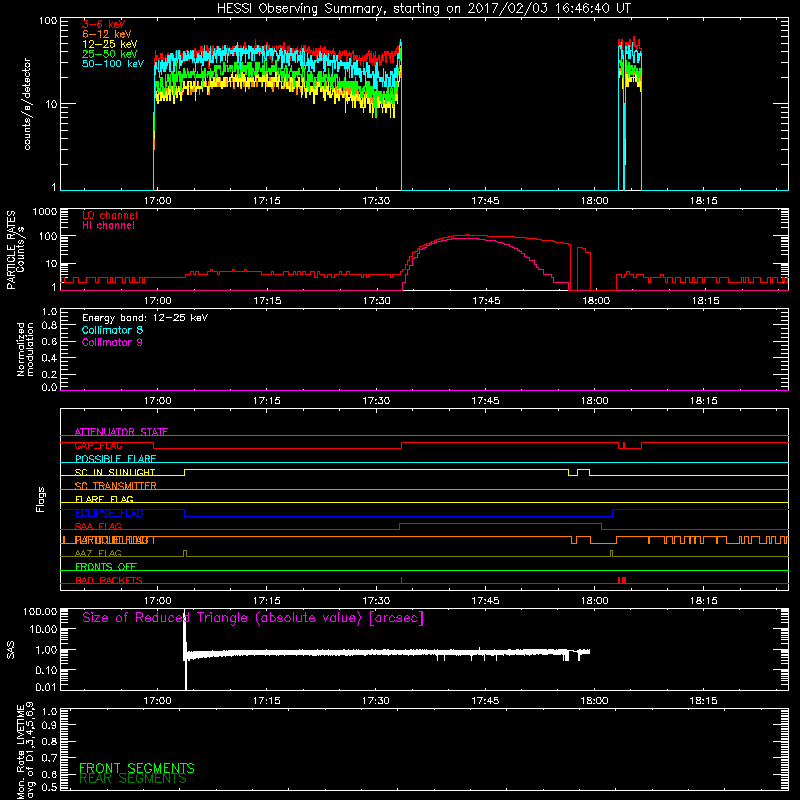Click the SAA_FLAG label

click(x=98, y=526)
